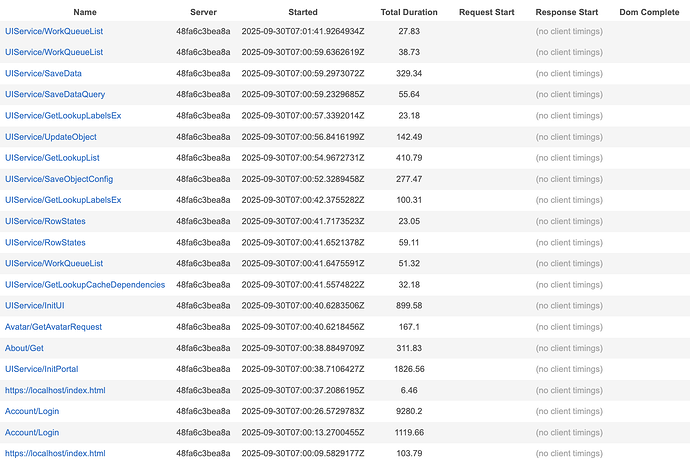Click the Started column header
690x465 pixels.
click(x=303, y=12)
